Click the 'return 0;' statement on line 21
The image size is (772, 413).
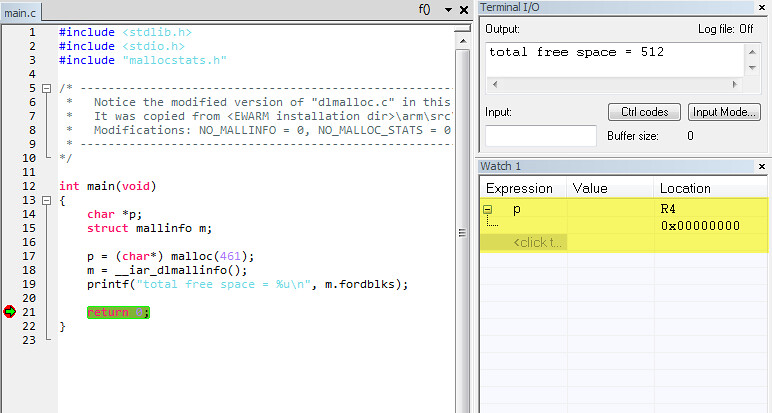118,312
